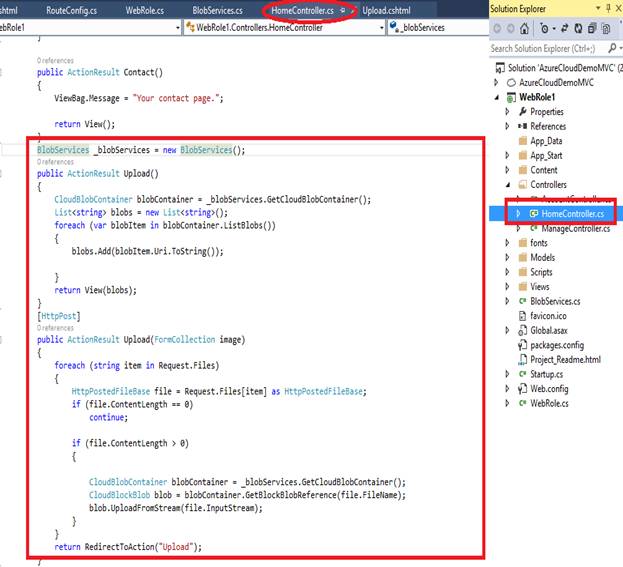Viewport: 623px width, 567px height.
Task: Click Forward button in Solution Explorer toolbar
Action: pos(511,28)
